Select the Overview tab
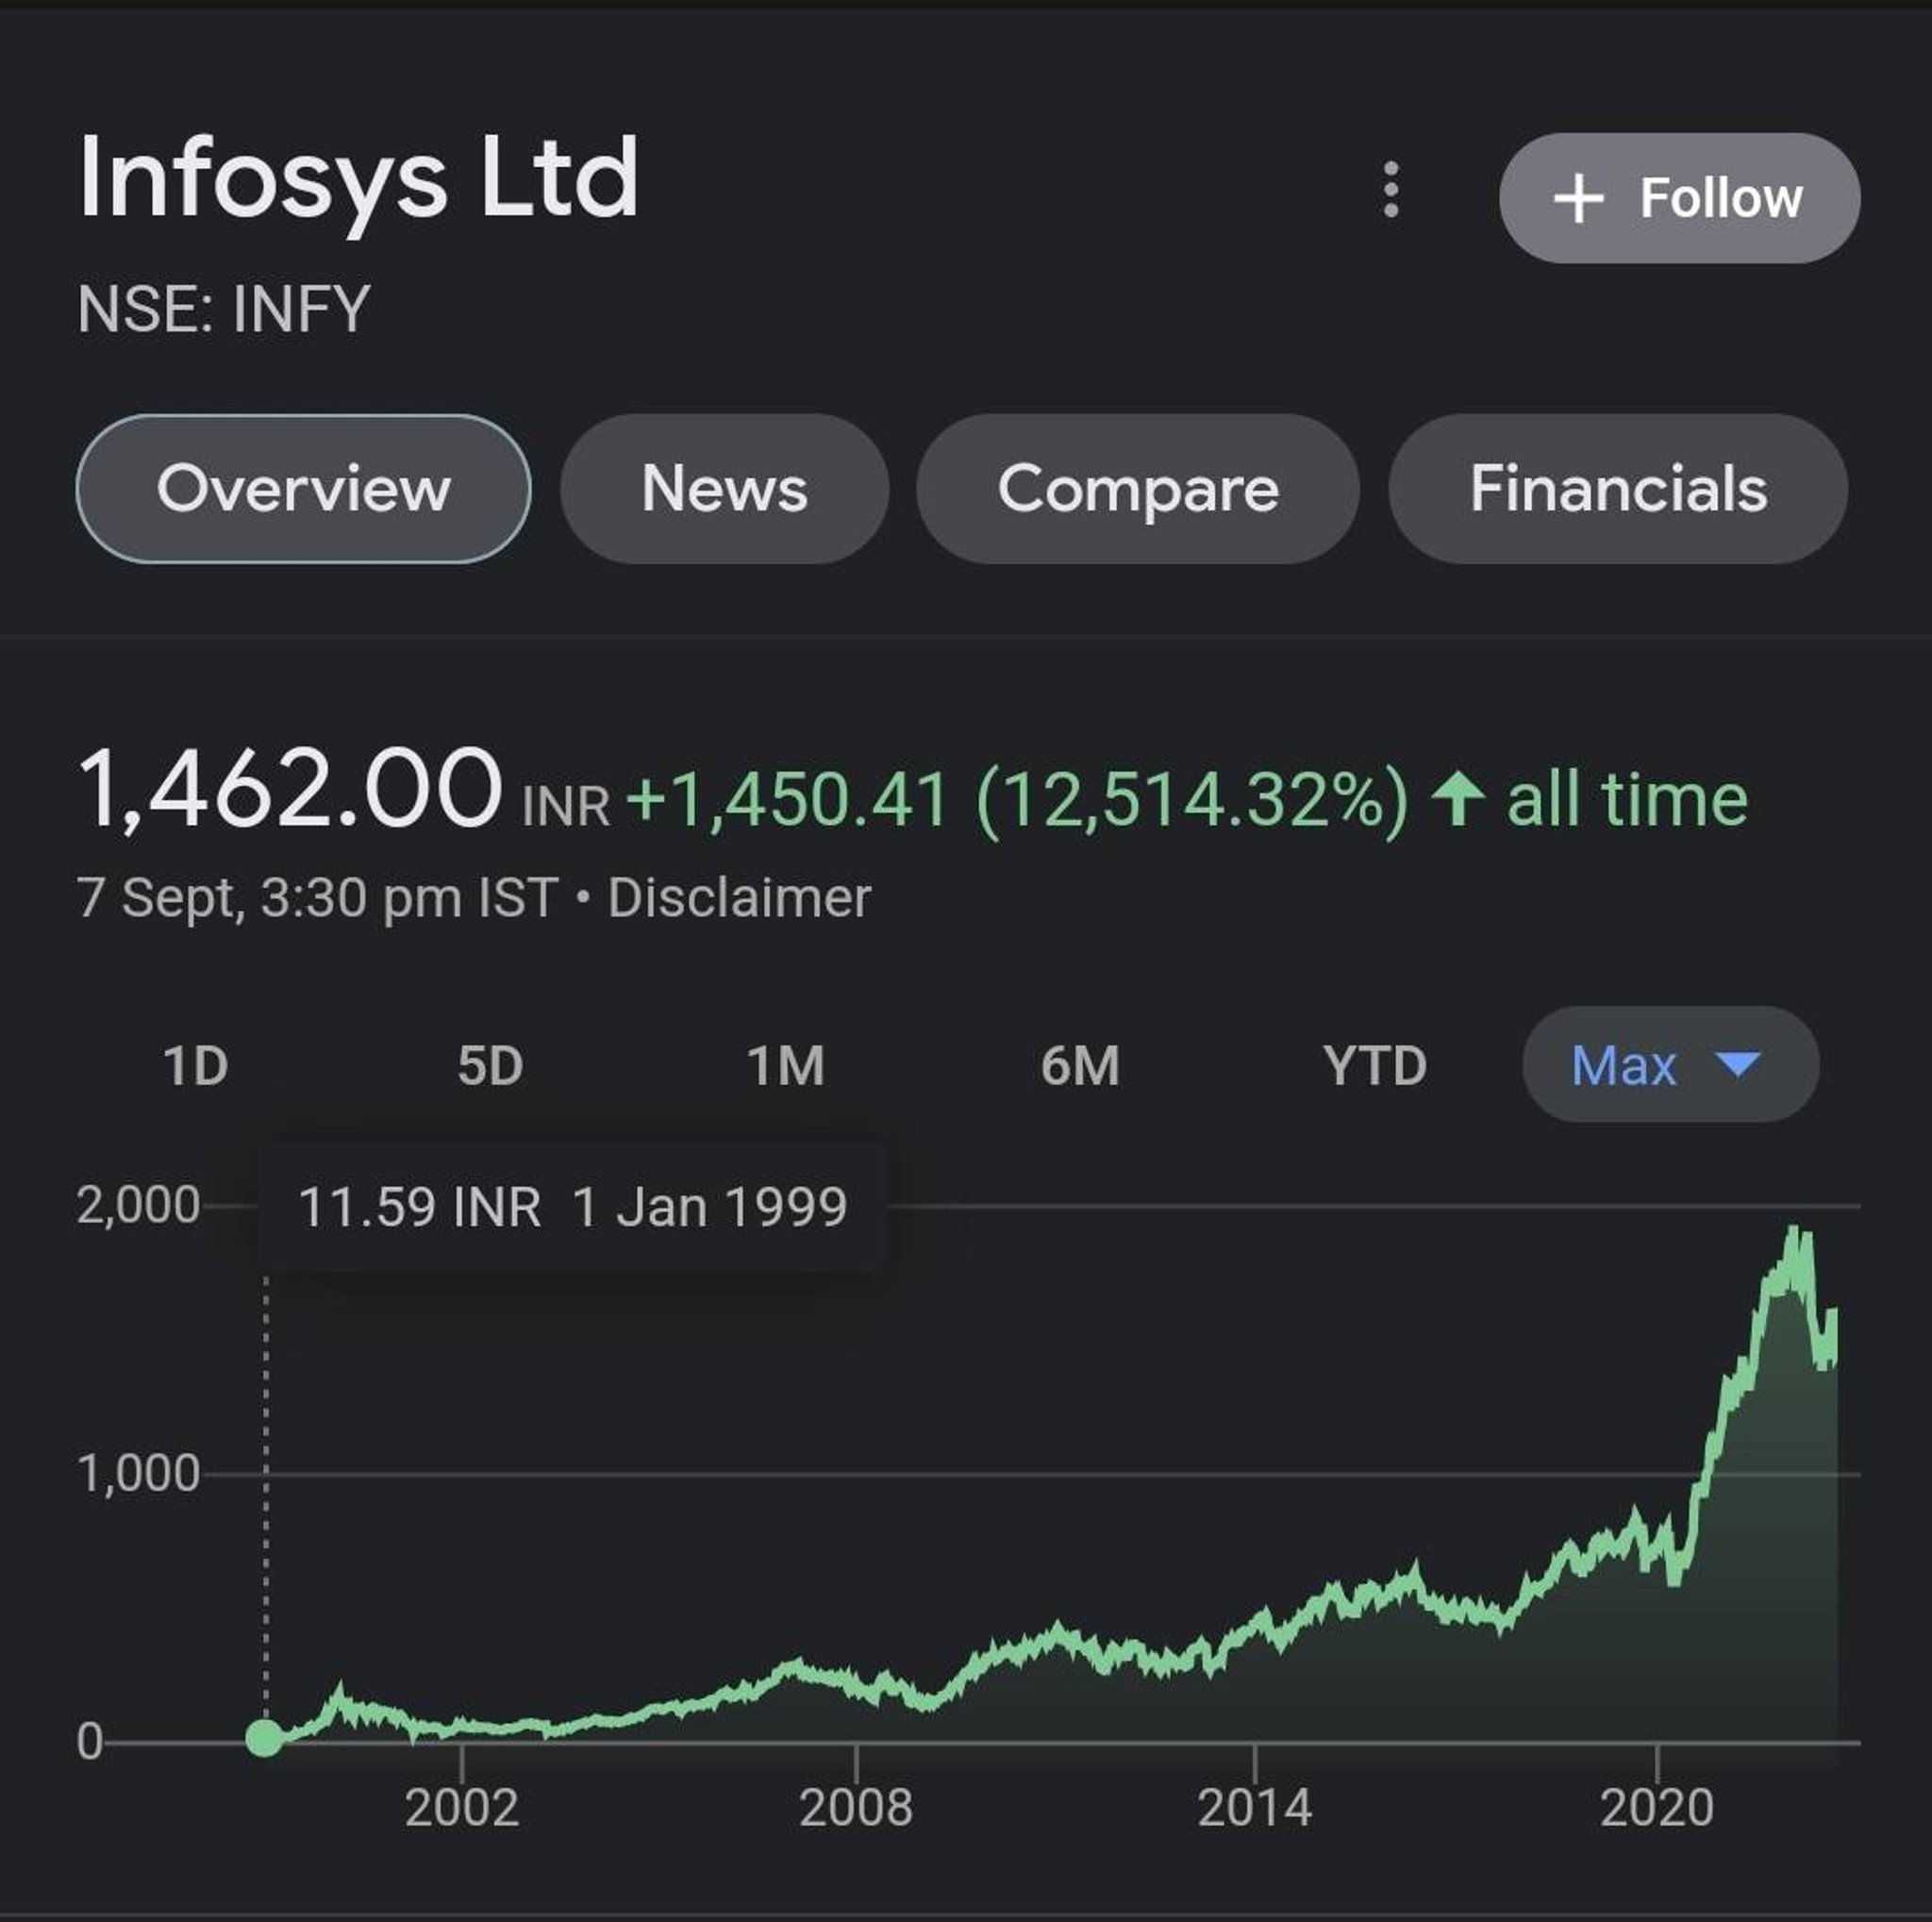Viewport: 1932px width, 1922px height. 303,489
